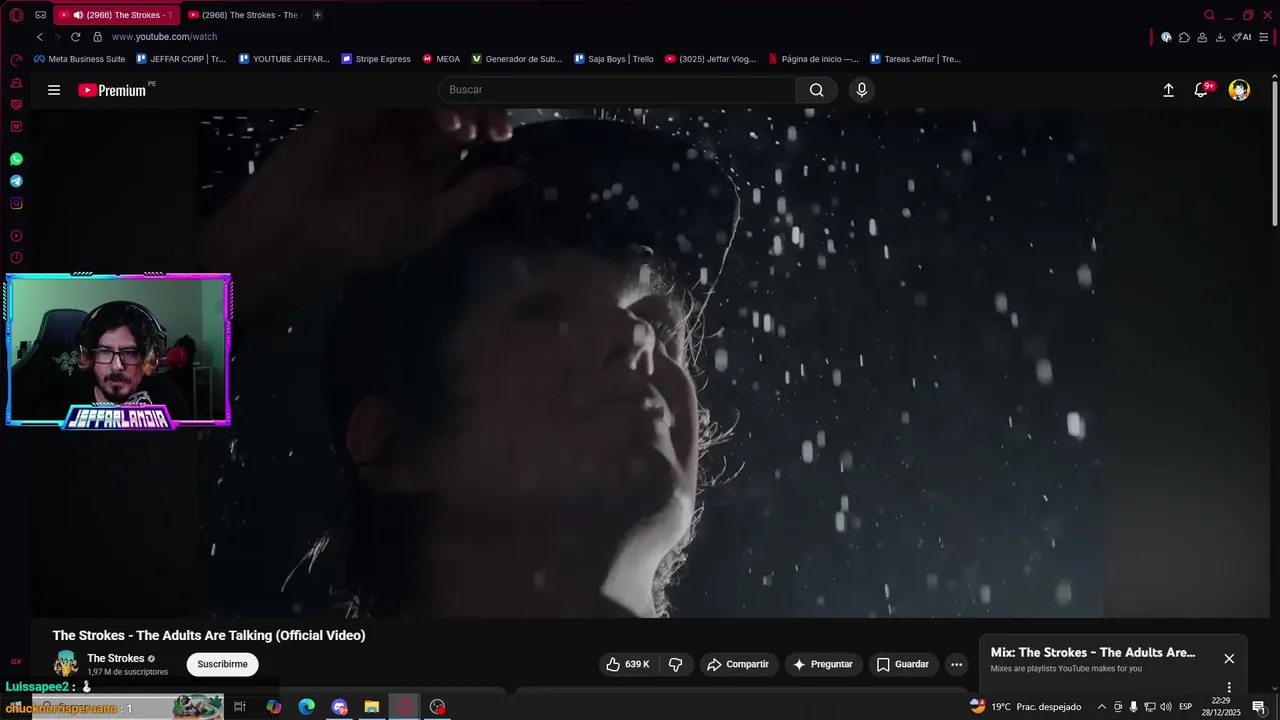Viewport: 1280px width, 720px height.
Task: Open the YouTube hamburger guide menu
Action: coord(54,90)
